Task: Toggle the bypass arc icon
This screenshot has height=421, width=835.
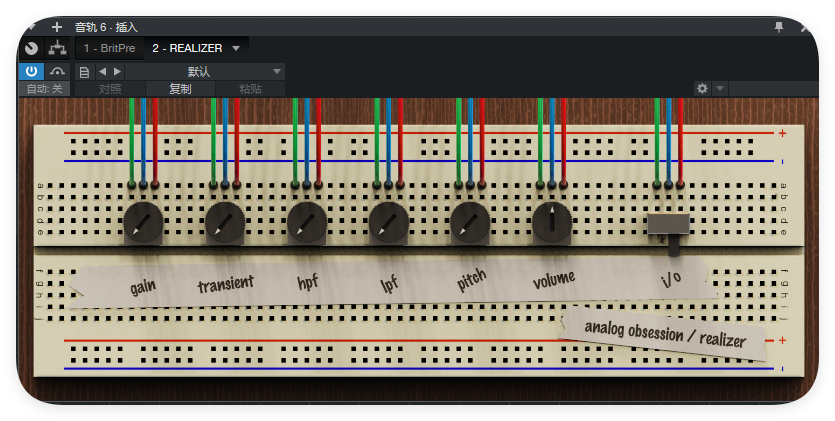Action: (x=58, y=71)
